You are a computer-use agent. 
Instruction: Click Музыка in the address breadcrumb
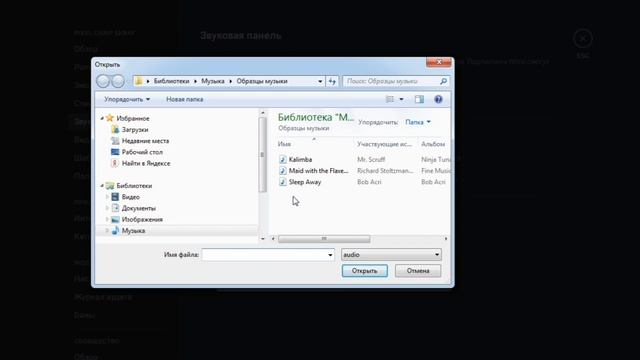coord(213,81)
